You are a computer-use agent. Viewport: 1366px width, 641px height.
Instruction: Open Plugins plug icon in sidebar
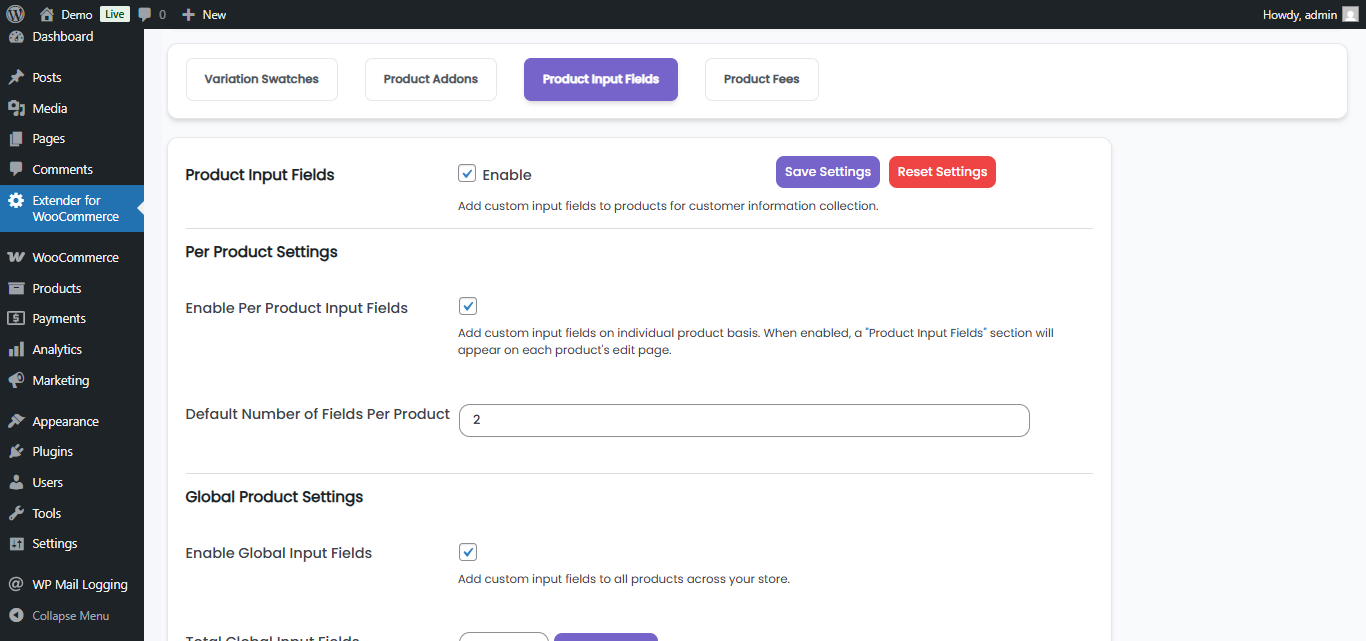[x=16, y=451]
